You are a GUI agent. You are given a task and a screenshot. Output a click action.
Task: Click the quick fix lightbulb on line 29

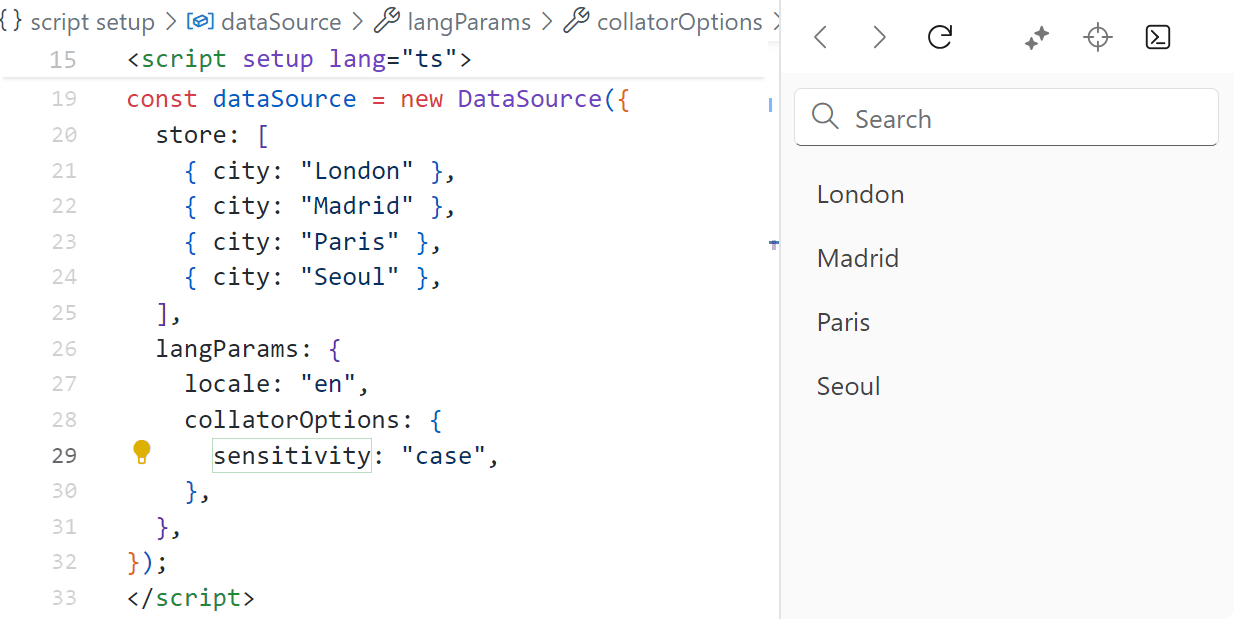point(141,452)
